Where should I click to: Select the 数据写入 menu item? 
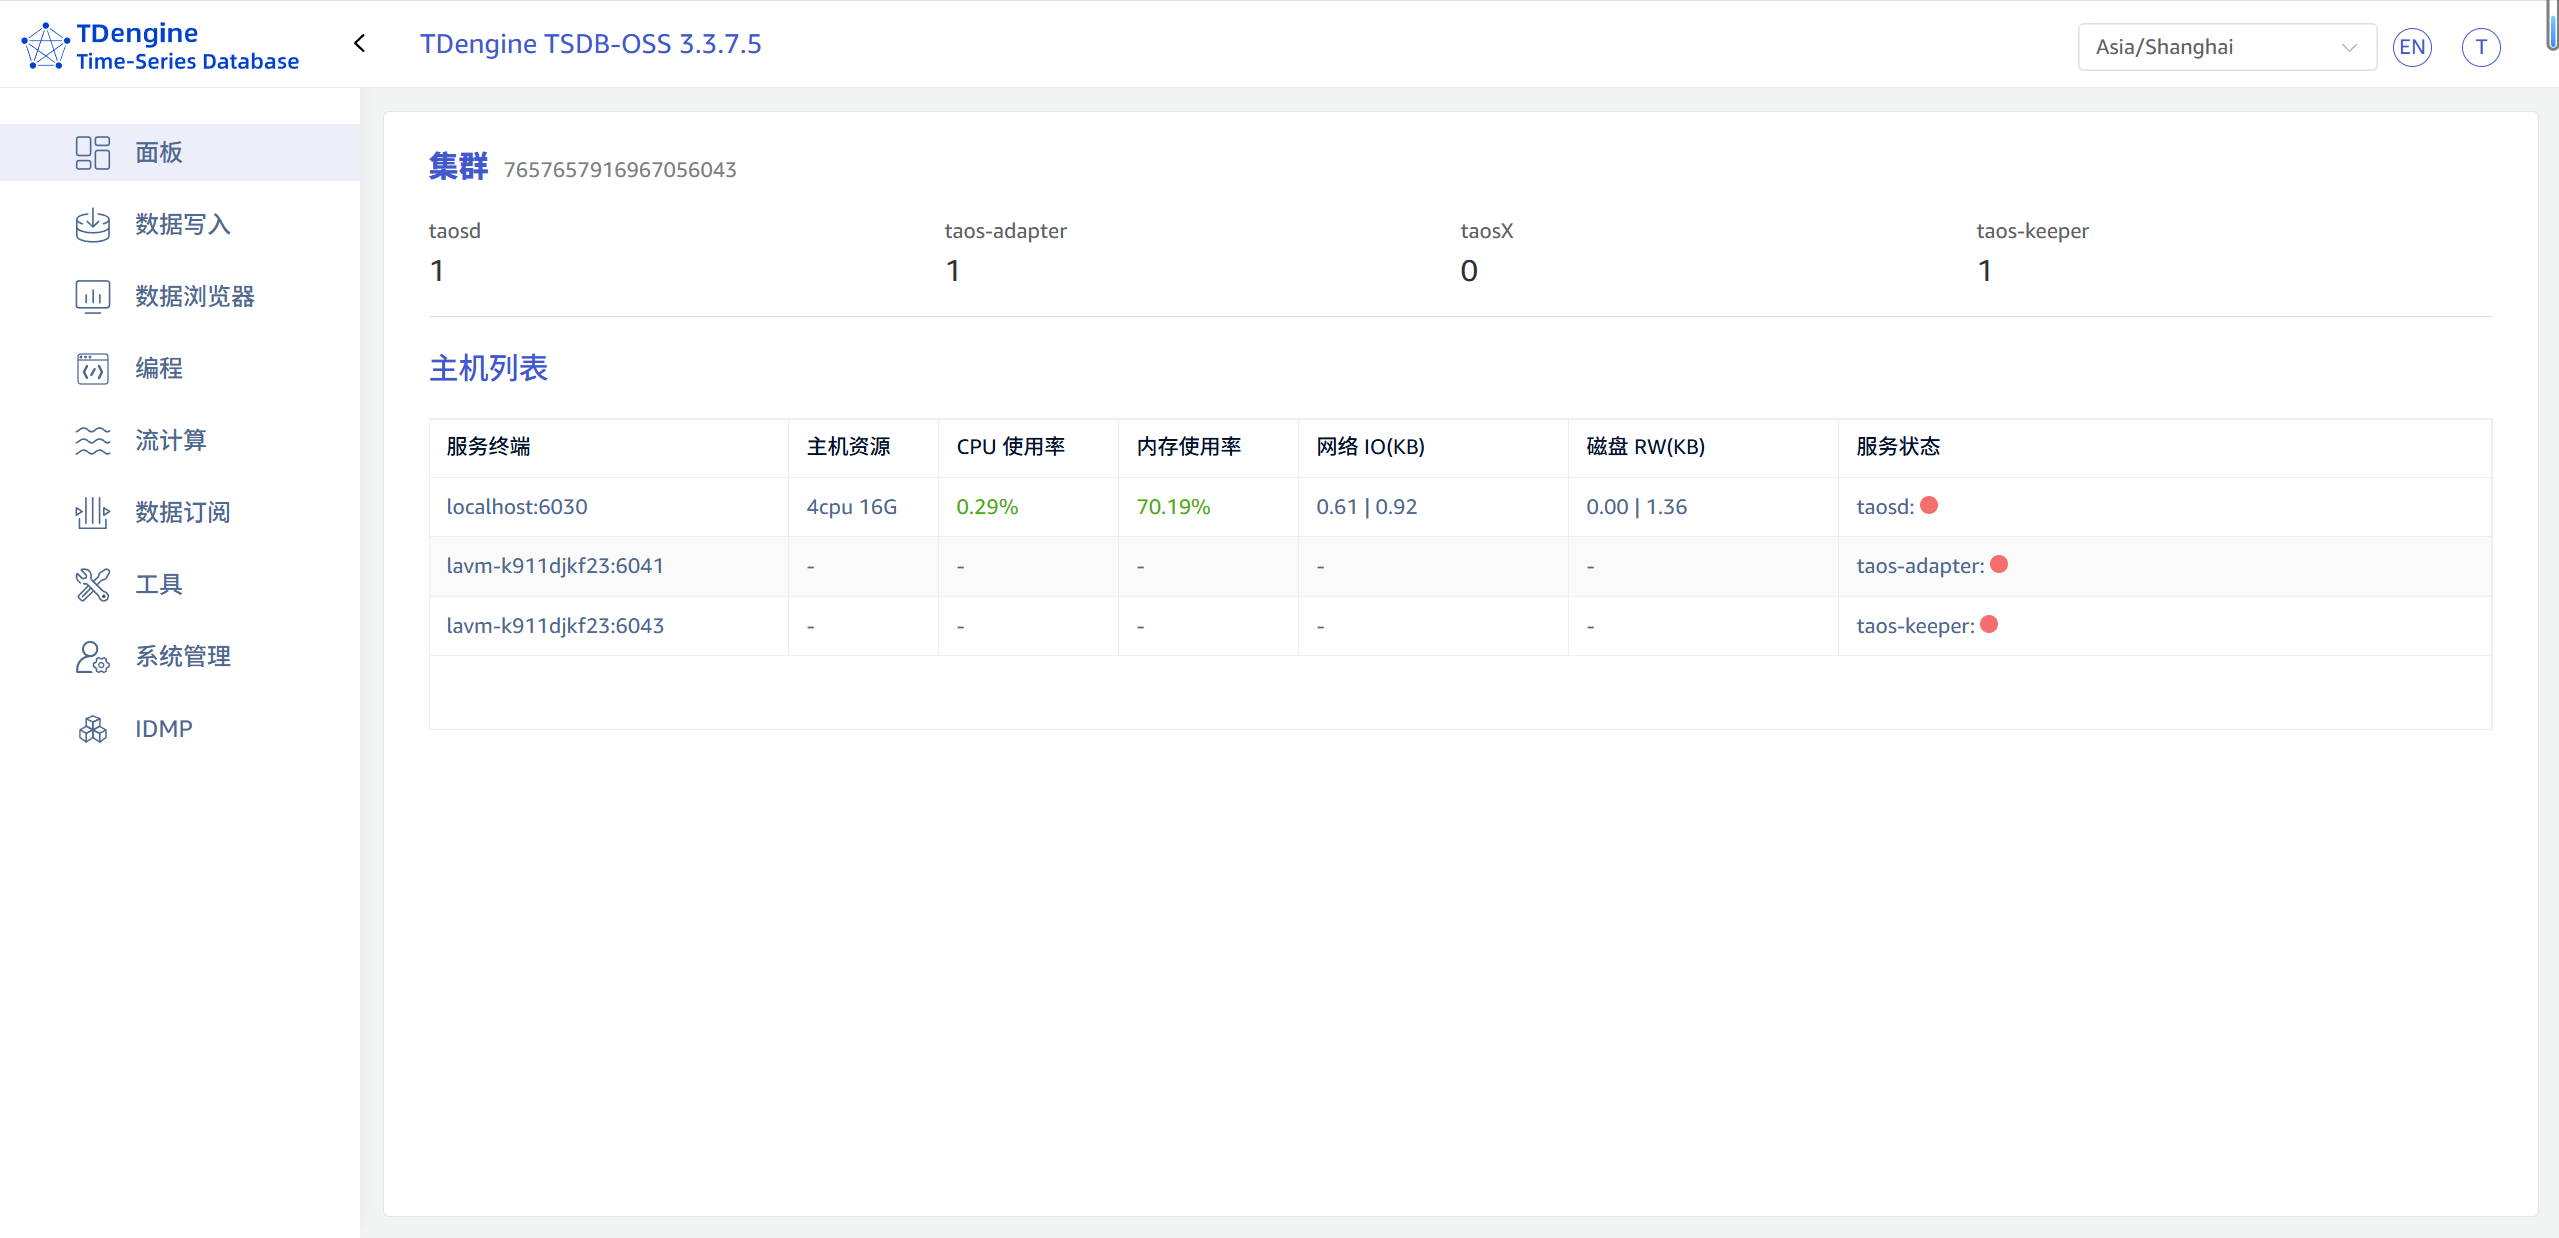[x=183, y=224]
